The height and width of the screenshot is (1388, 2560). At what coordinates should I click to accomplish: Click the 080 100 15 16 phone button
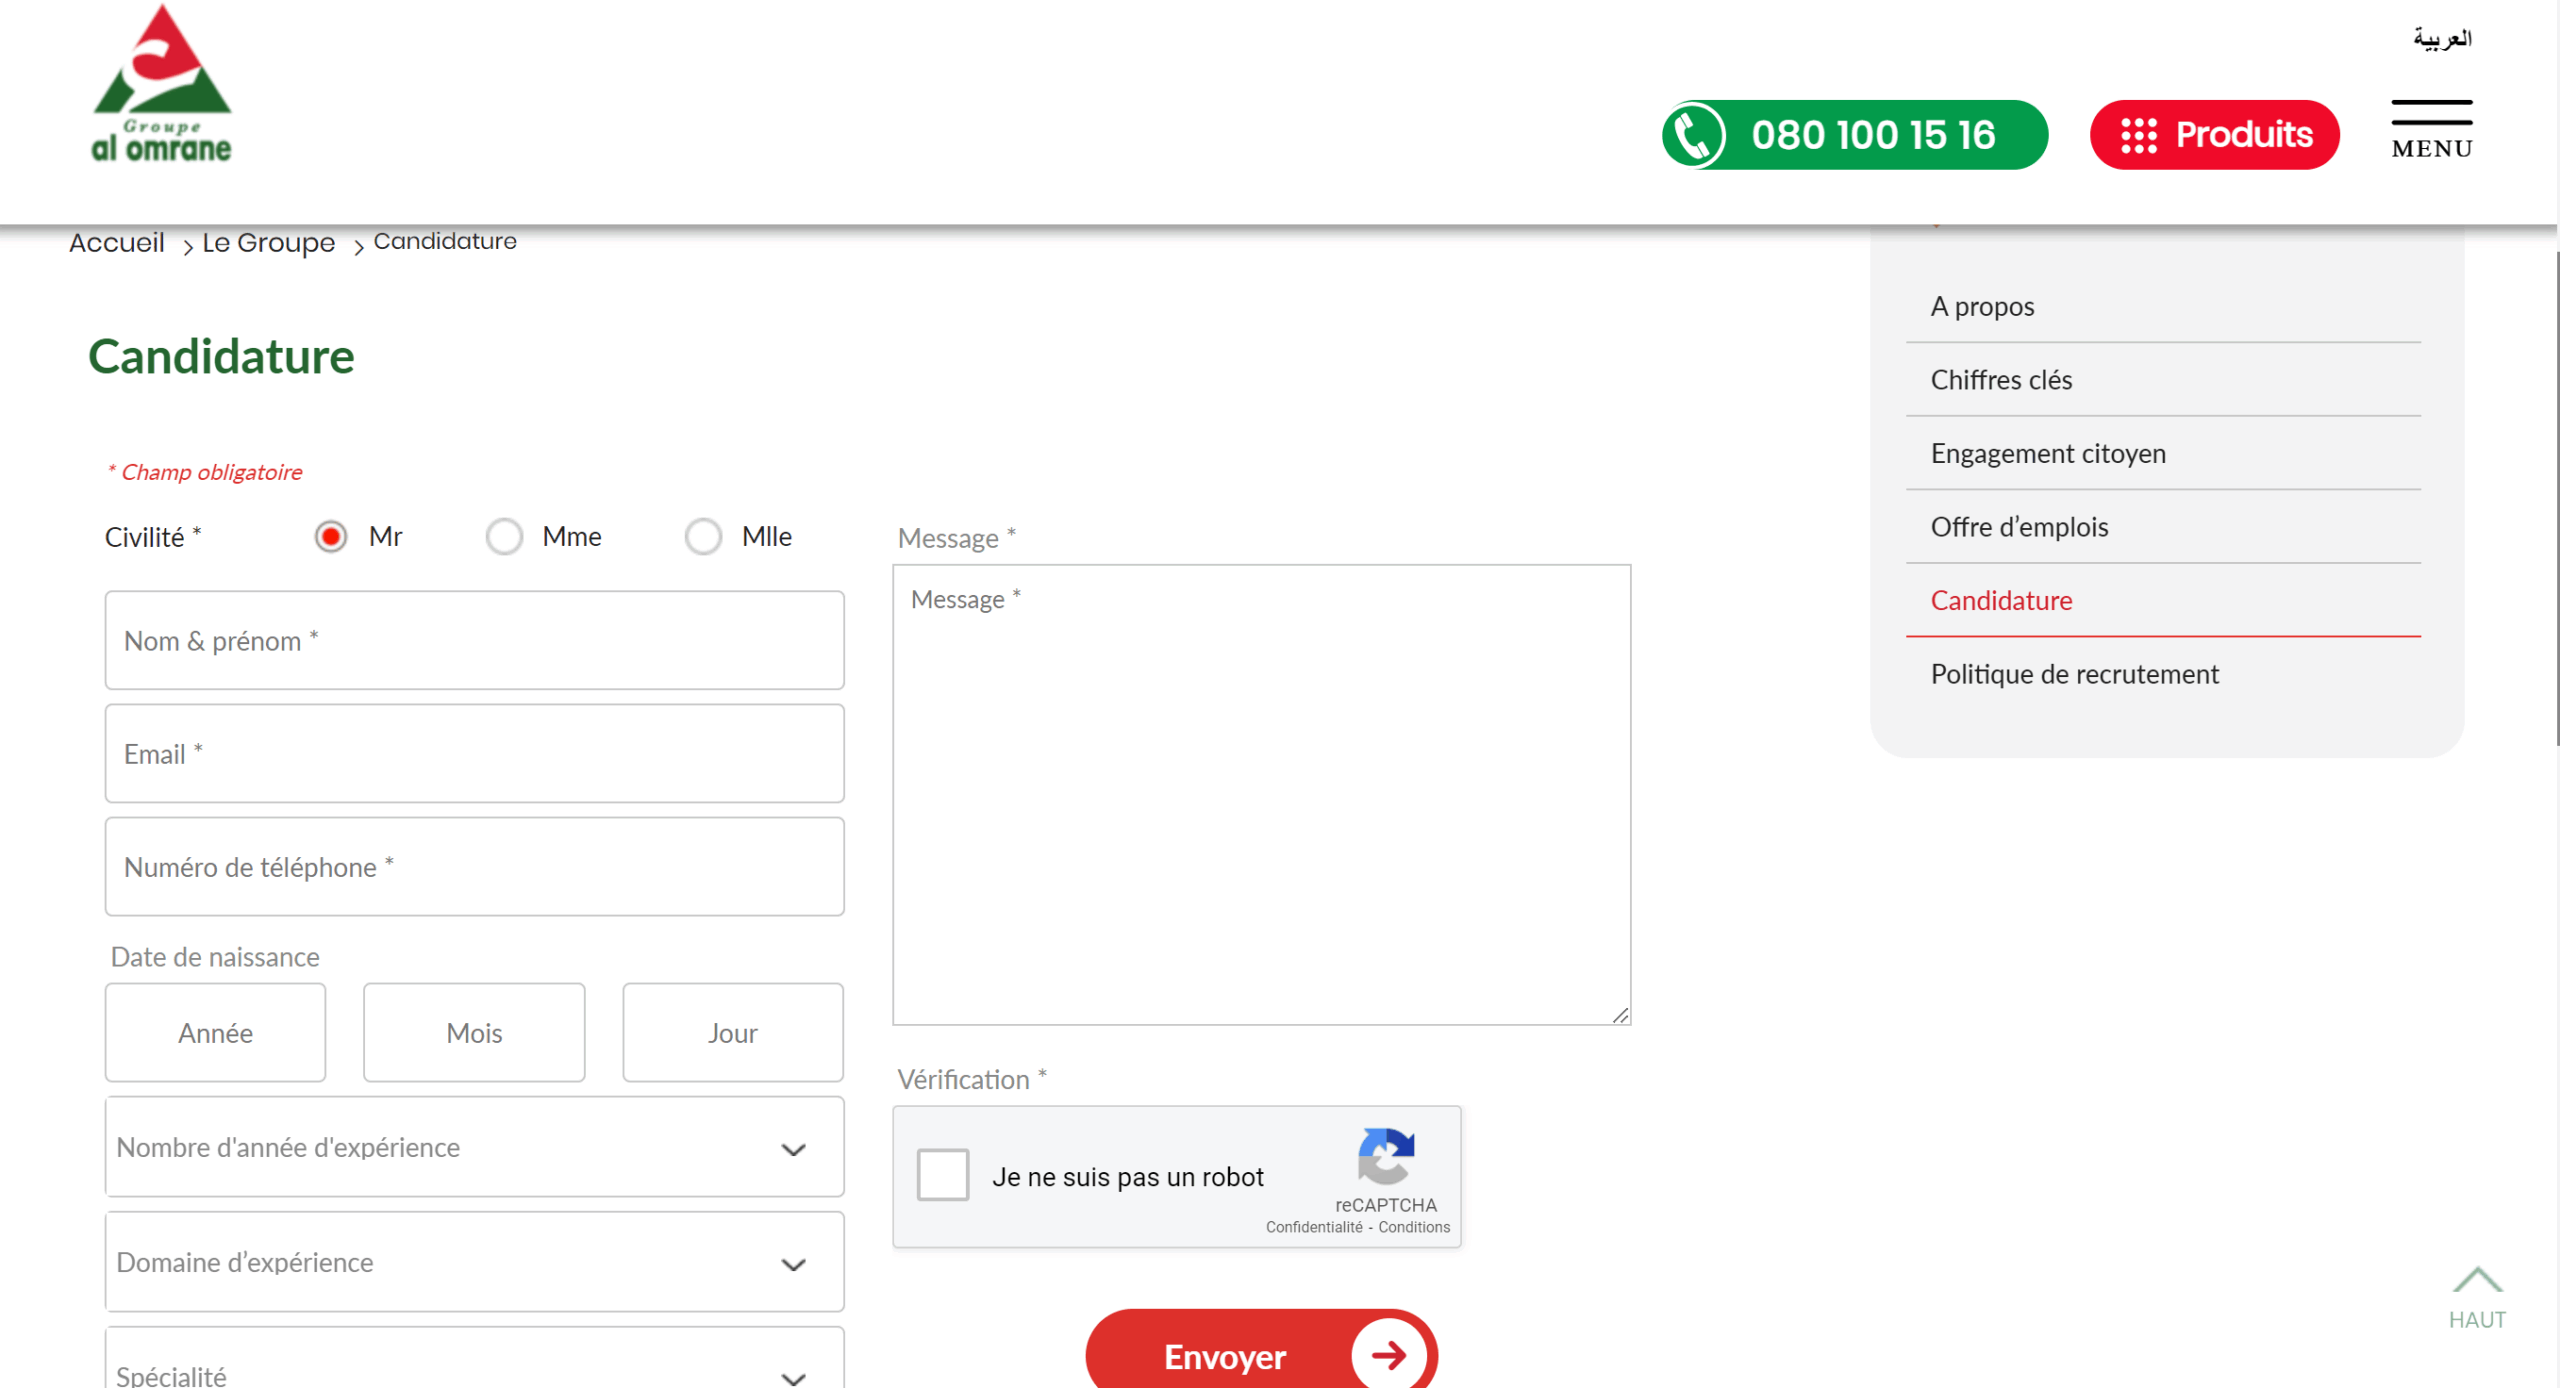[x=1854, y=135]
